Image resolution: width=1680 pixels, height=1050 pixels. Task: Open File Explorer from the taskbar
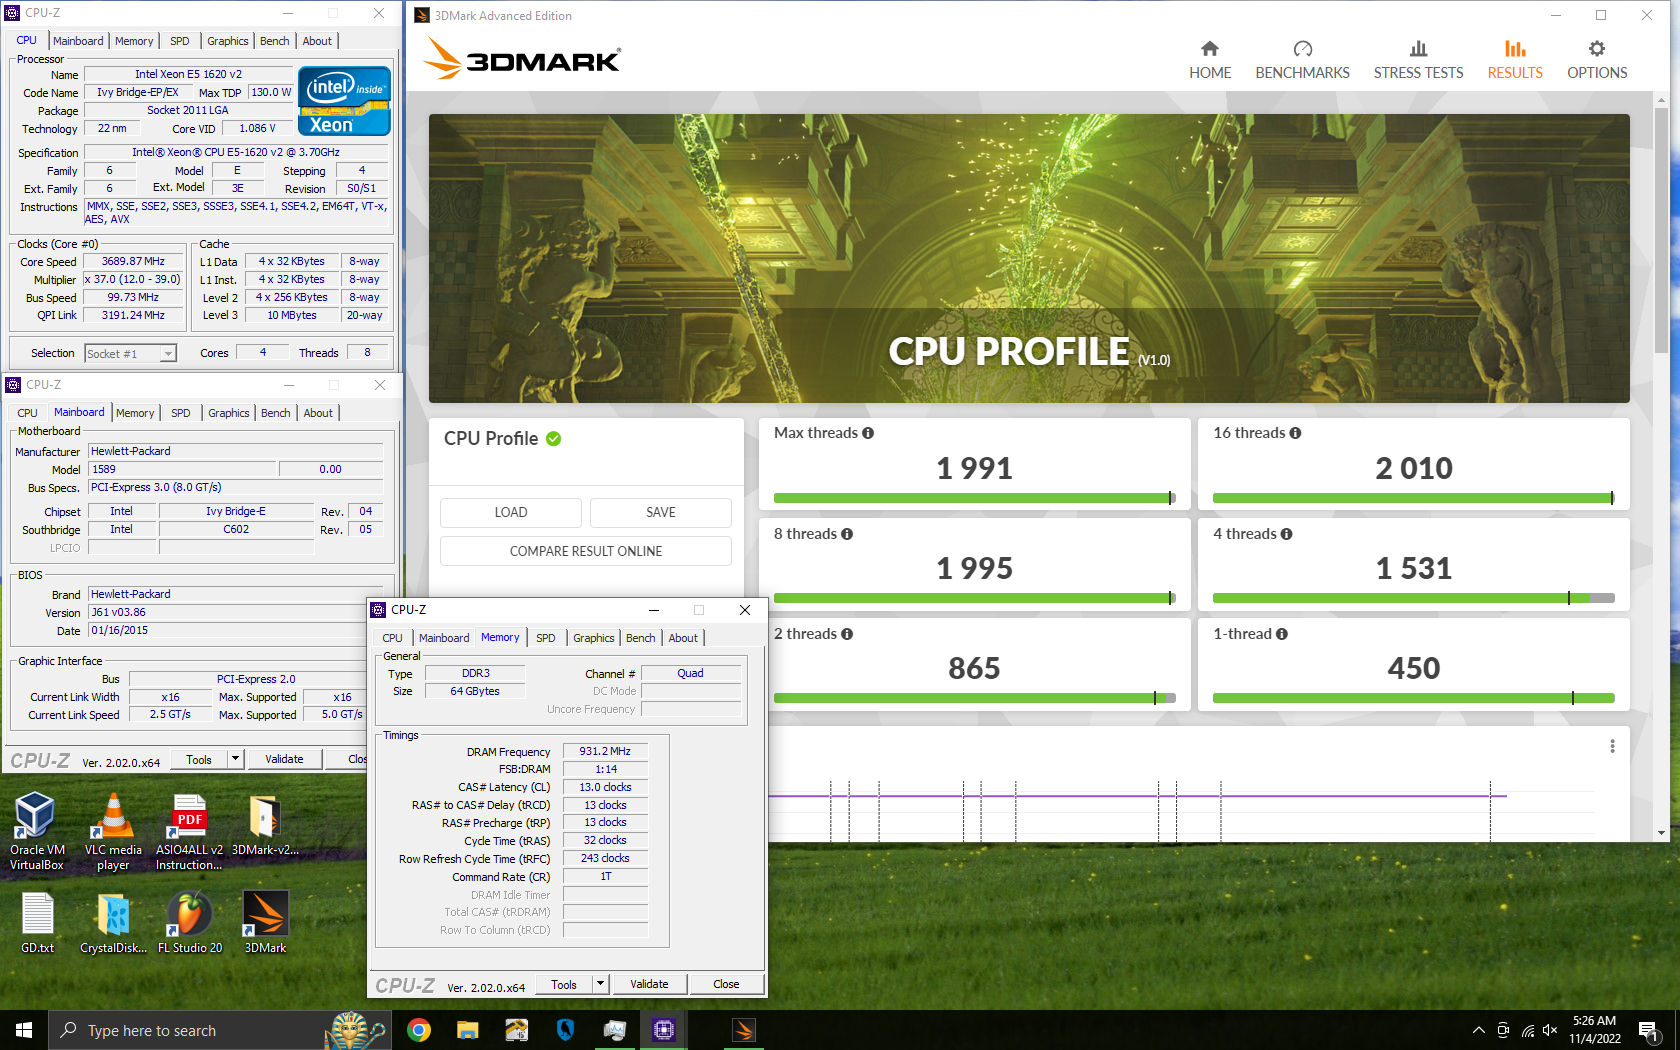467,1030
